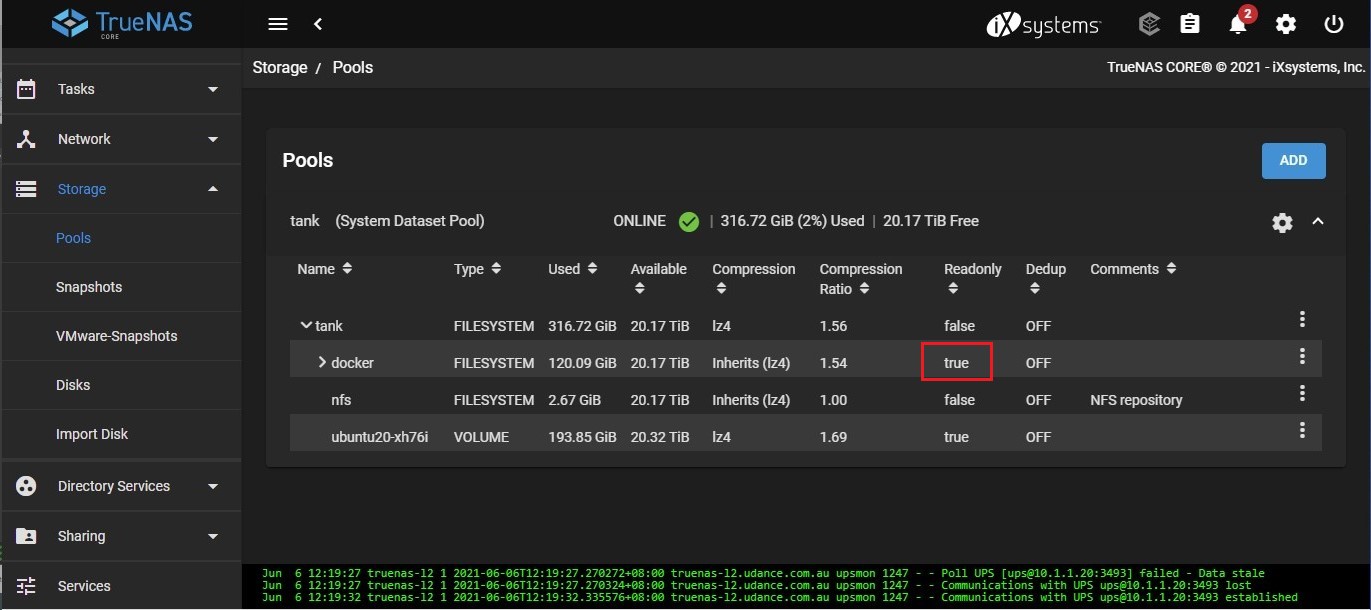The height and width of the screenshot is (610, 1371).
Task: Open actions menu for tank dataset row
Action: pyautogui.click(x=1302, y=319)
